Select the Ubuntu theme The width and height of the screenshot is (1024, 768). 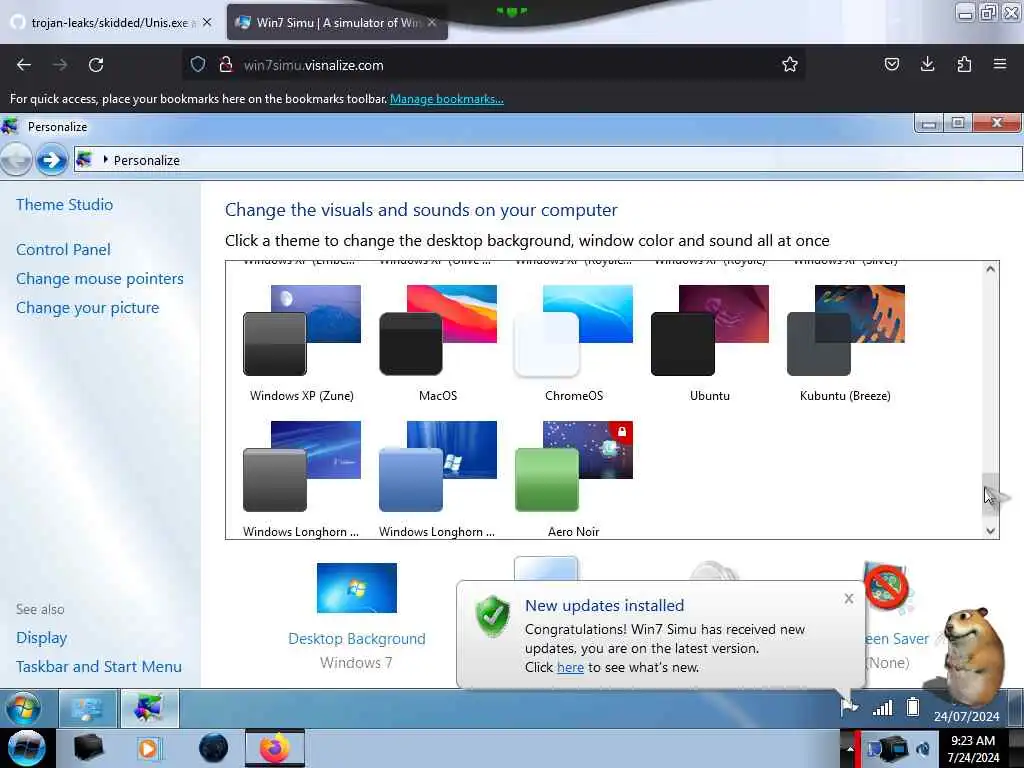coord(710,343)
